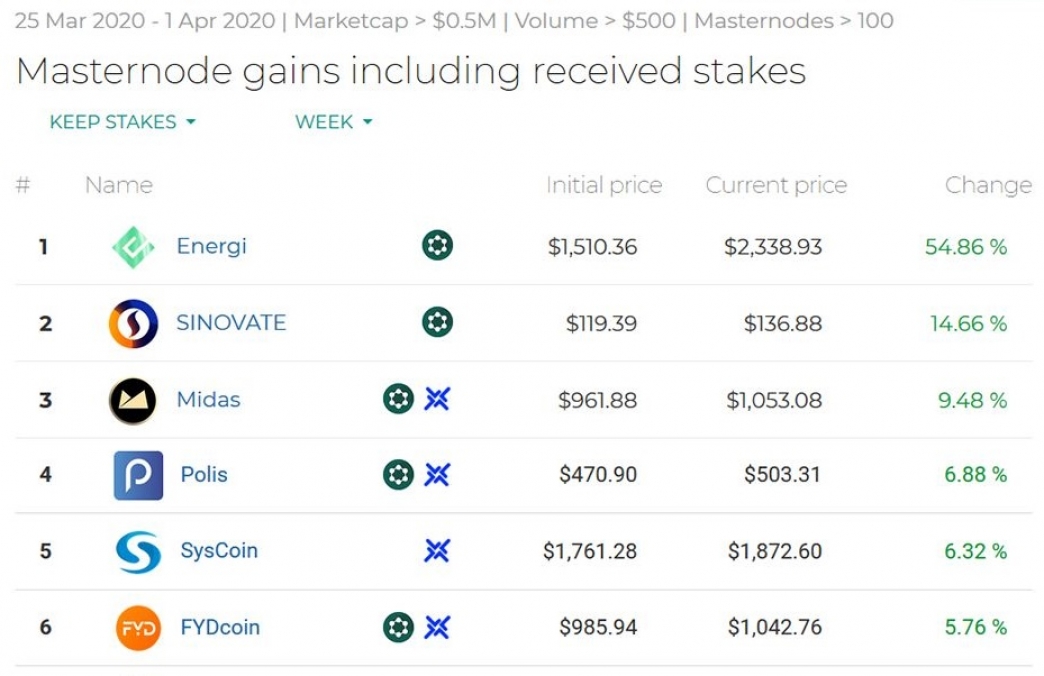Click the green hosting icon in Energi row
Screen dimensions: 1044x676
tap(437, 245)
